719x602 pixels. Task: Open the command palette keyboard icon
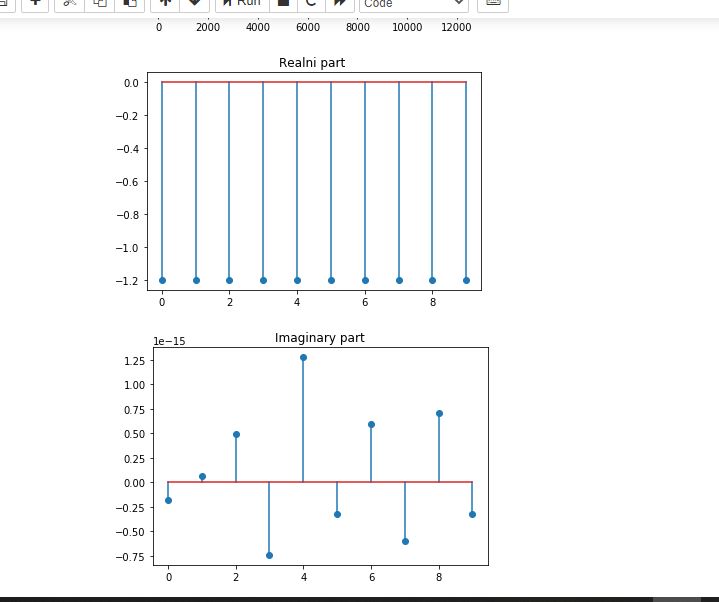pos(493,4)
